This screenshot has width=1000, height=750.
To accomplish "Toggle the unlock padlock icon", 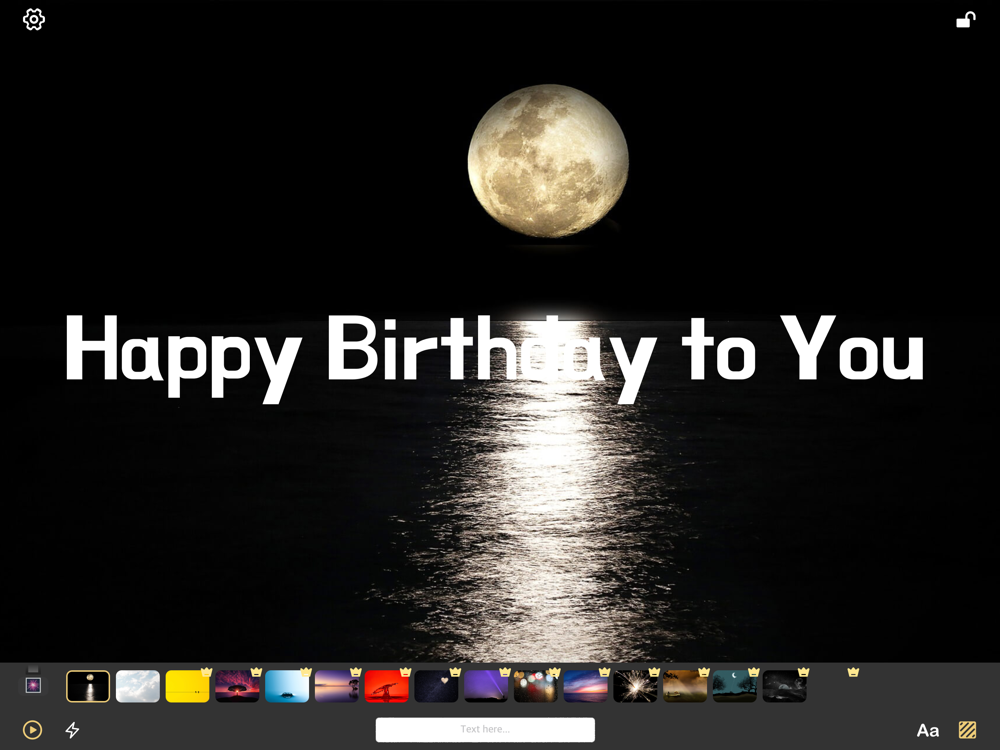I will point(966,20).
